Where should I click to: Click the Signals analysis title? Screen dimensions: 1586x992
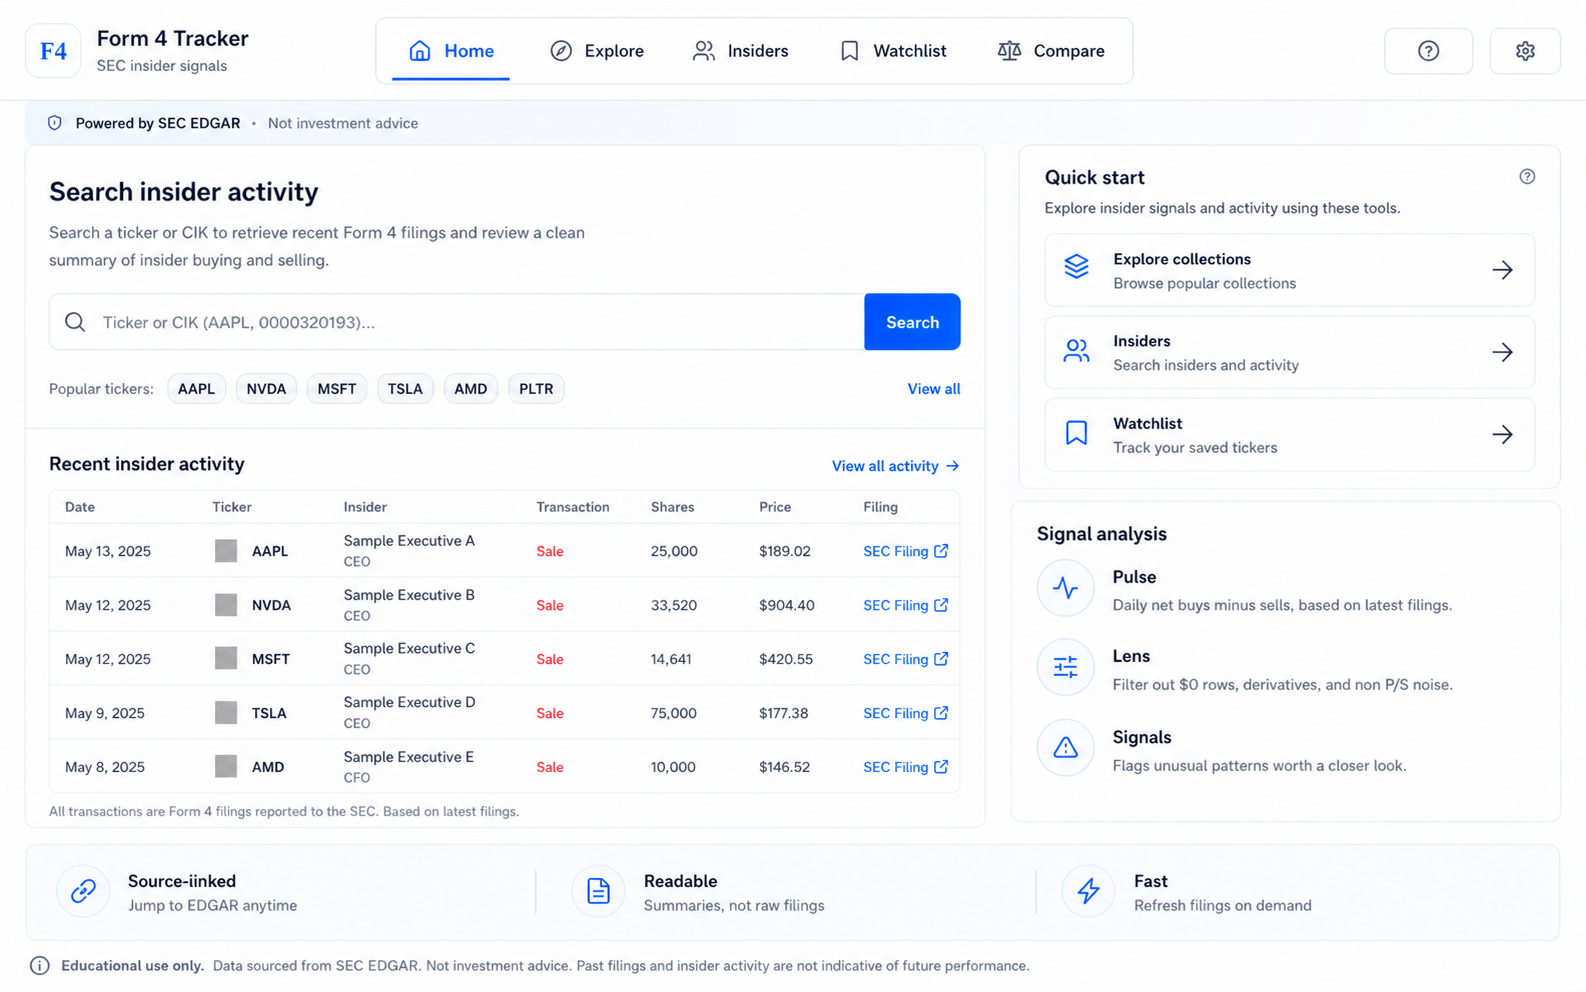1142,737
